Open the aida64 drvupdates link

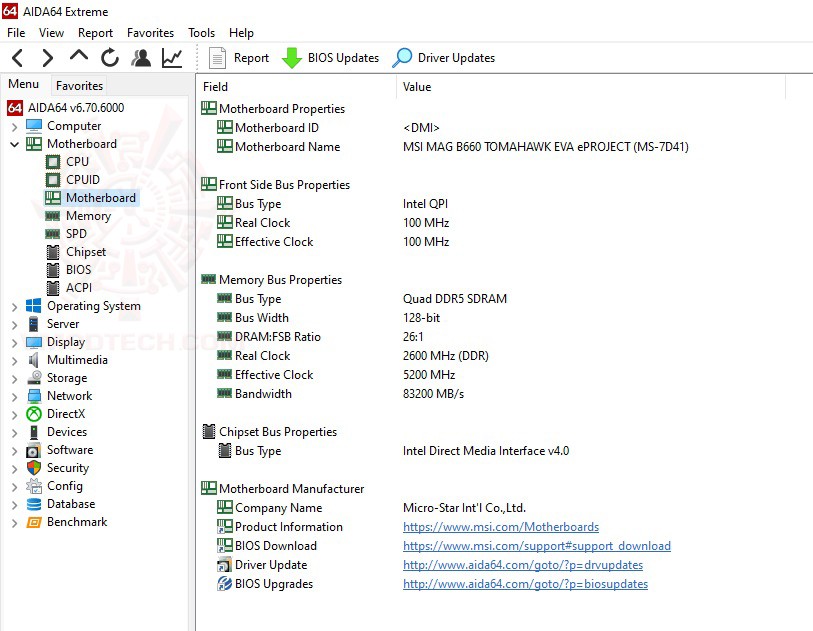coord(523,565)
